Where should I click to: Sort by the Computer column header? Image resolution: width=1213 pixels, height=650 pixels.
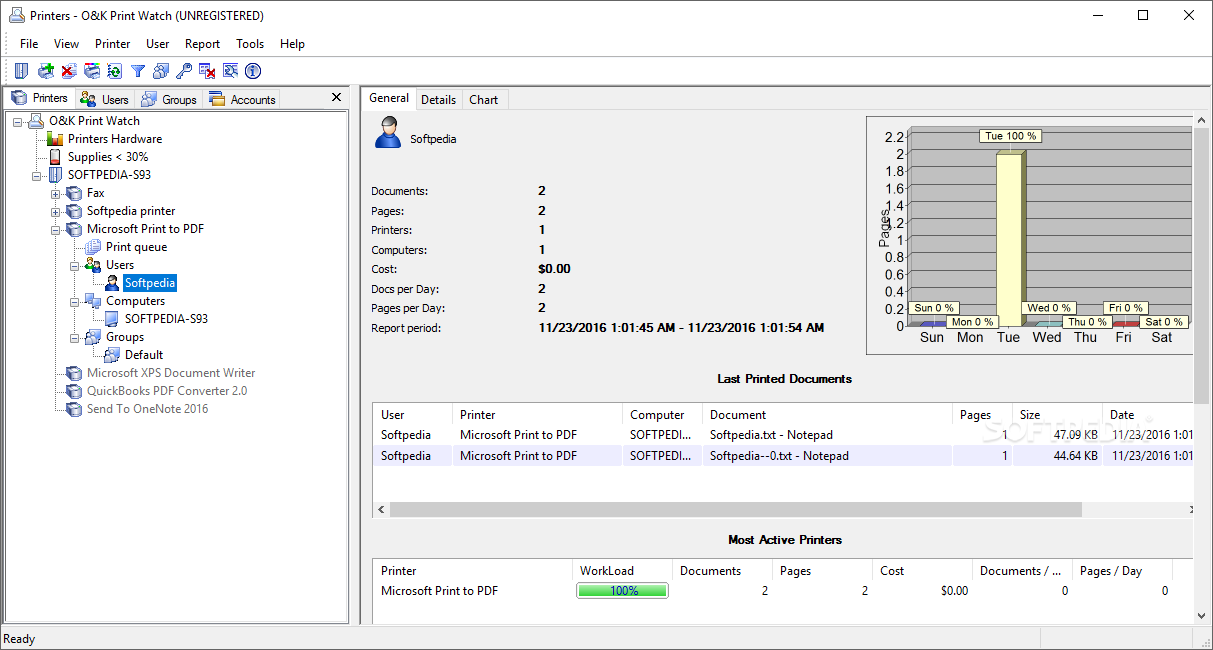coord(662,414)
